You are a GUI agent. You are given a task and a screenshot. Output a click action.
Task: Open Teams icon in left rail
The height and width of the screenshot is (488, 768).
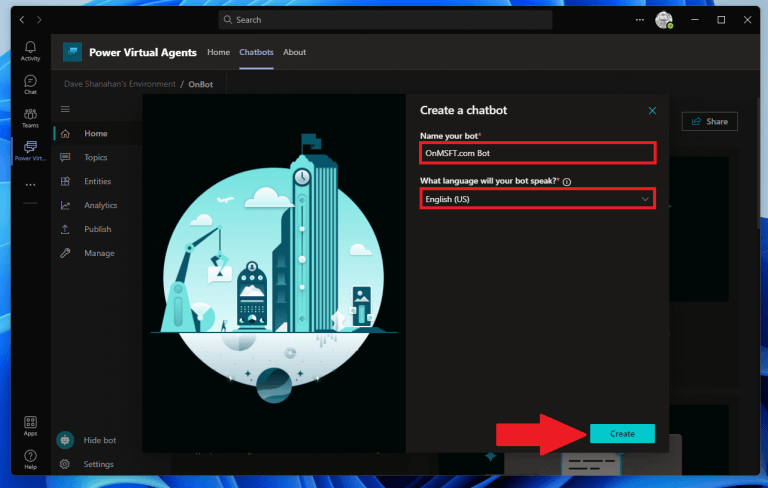tap(30, 118)
